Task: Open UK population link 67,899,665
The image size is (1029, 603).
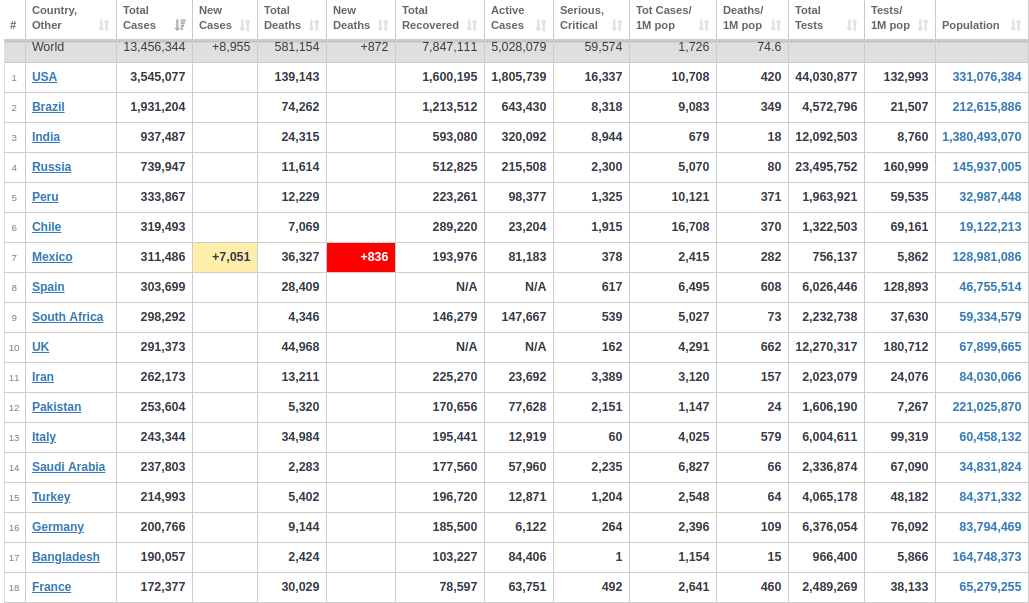Action: click(x=990, y=347)
